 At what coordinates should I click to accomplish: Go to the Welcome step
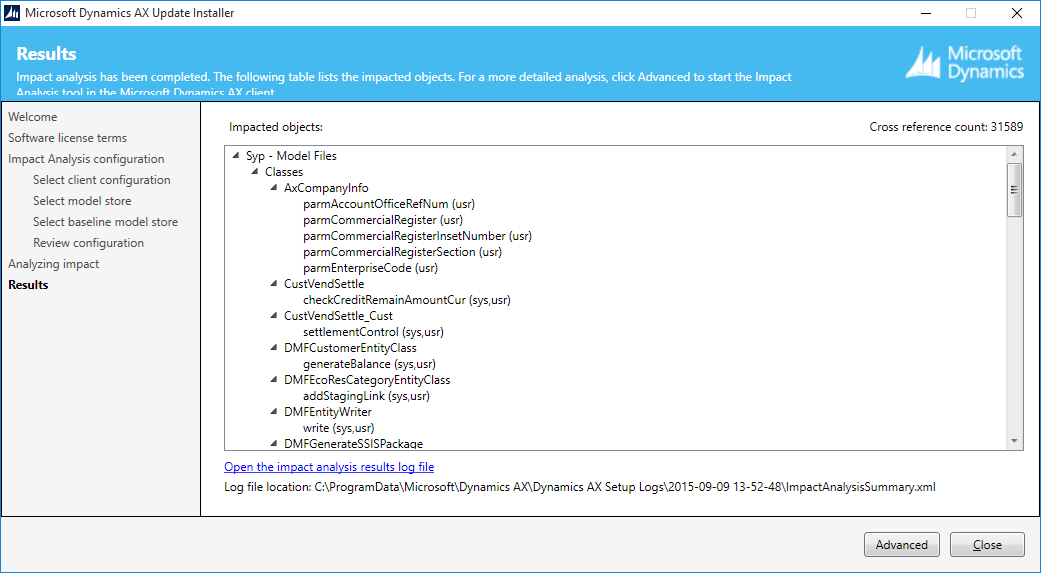click(x=33, y=117)
